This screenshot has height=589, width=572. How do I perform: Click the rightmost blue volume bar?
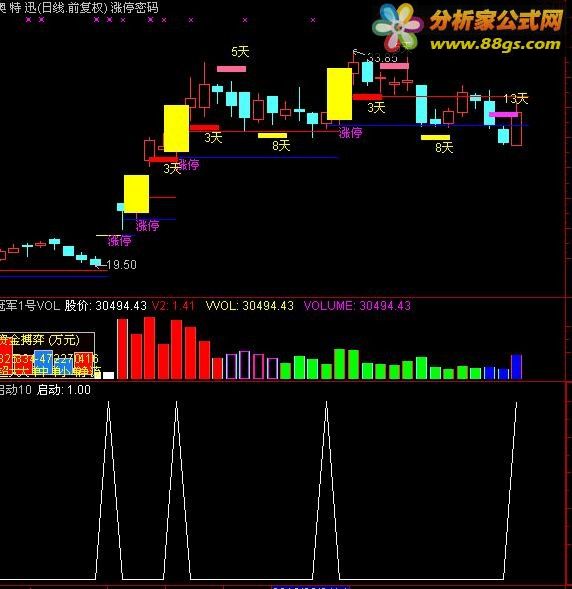coord(516,366)
